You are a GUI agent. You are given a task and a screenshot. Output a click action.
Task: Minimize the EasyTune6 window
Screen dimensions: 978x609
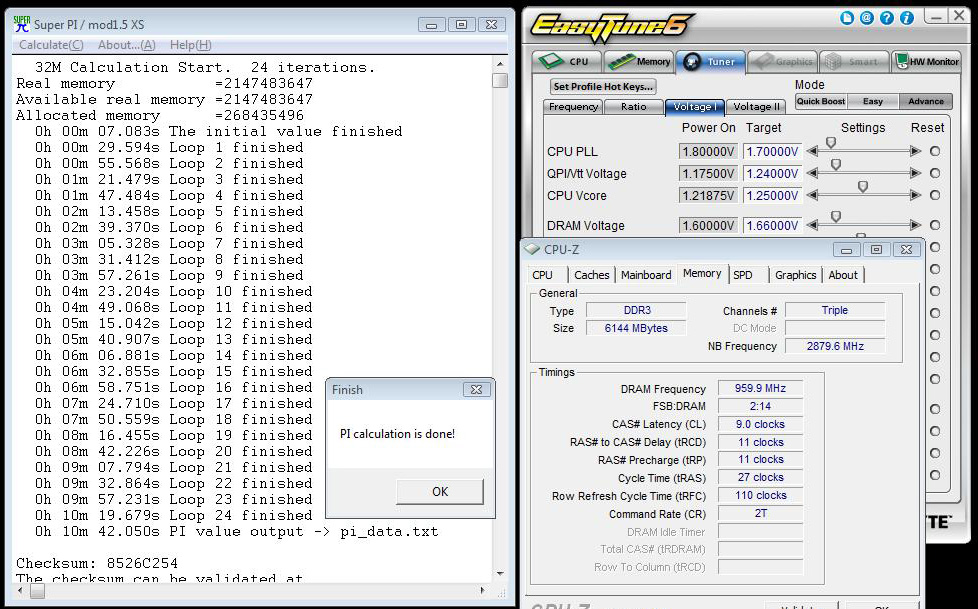click(x=935, y=16)
